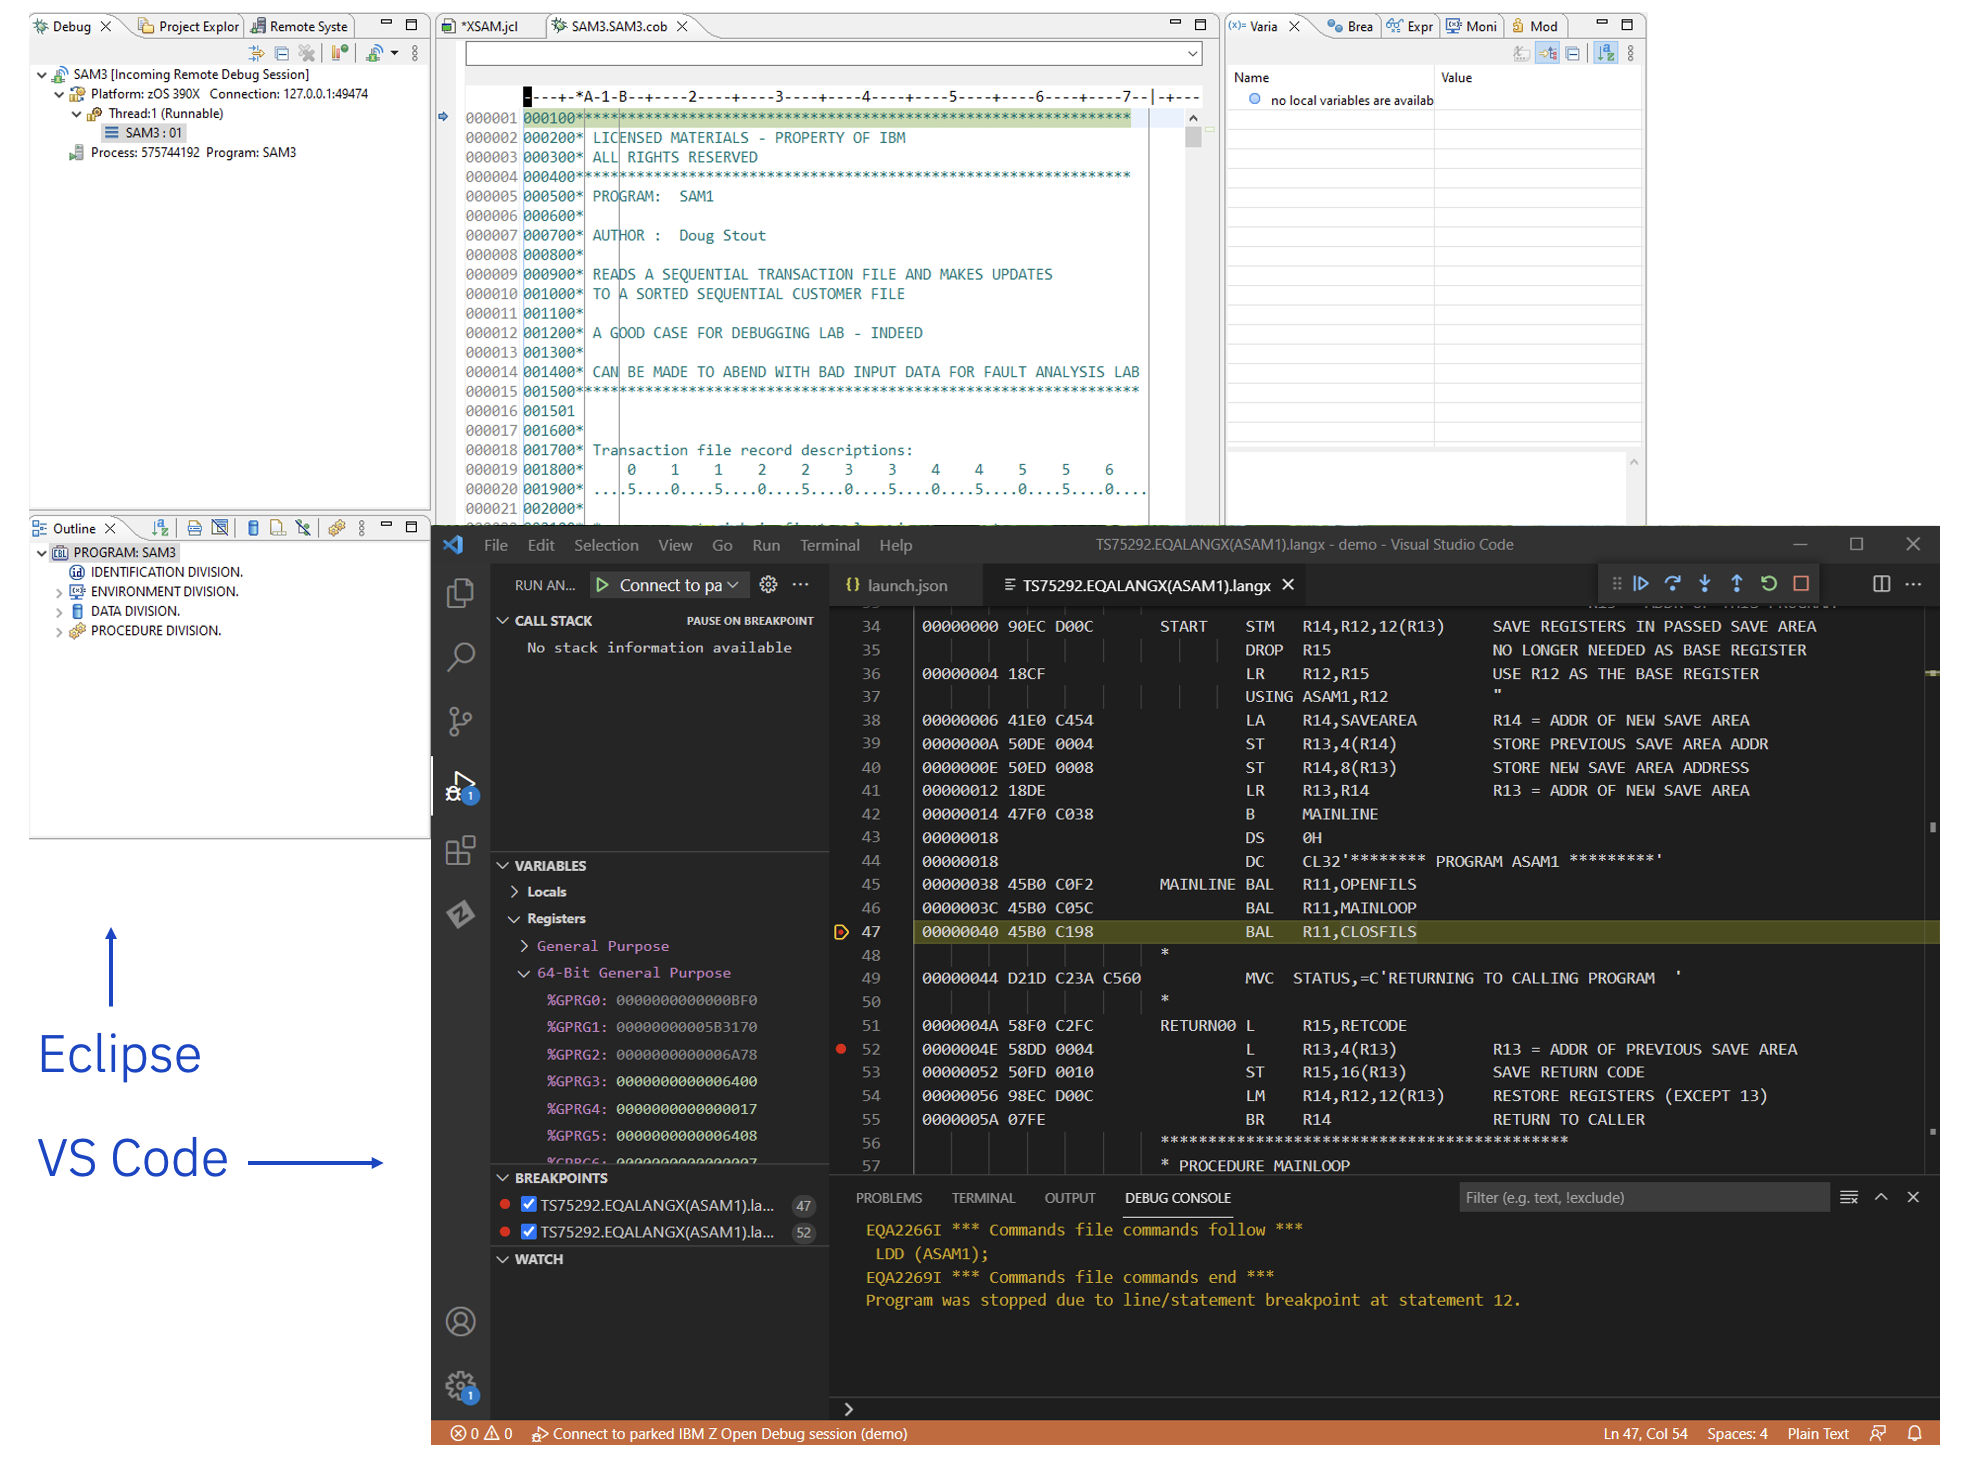
Task: Uncheck the line 52 breakpoint entry
Action: click(x=528, y=1232)
